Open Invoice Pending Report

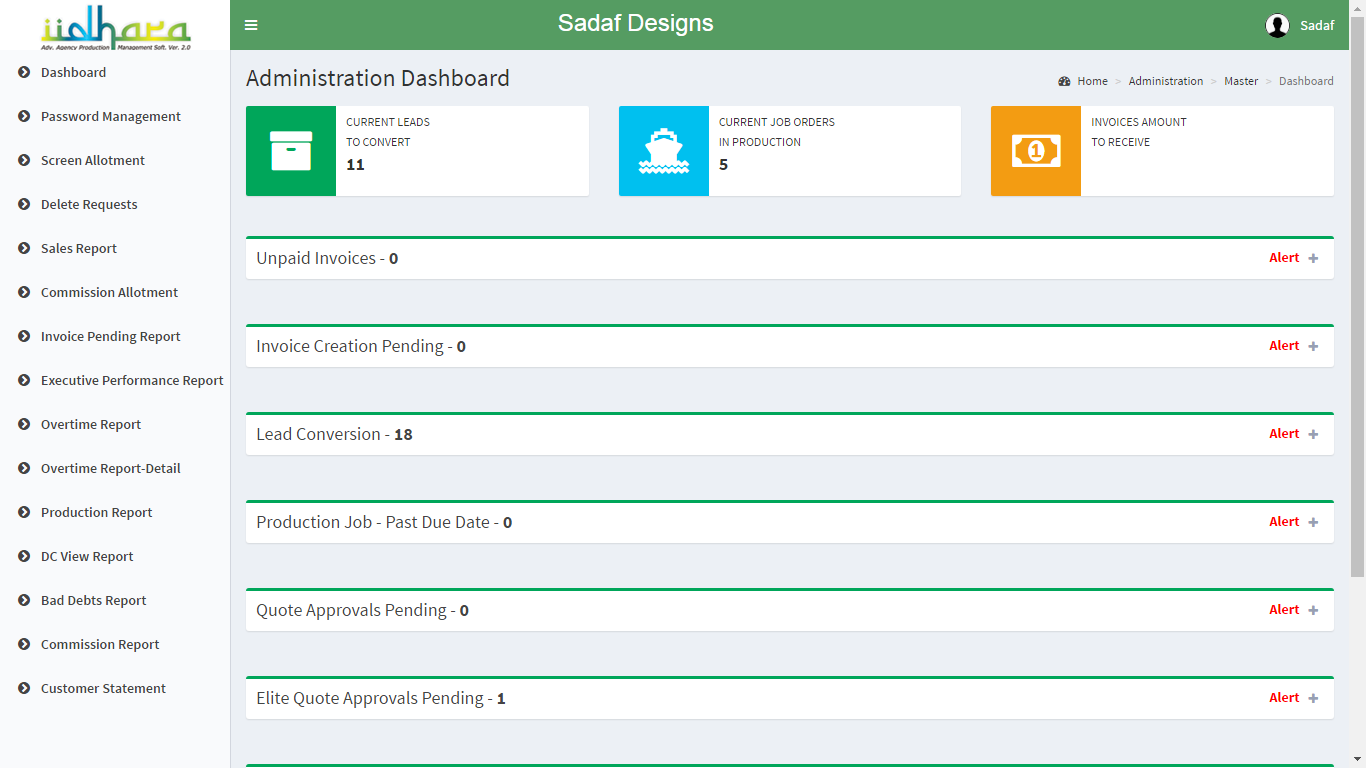[110, 336]
